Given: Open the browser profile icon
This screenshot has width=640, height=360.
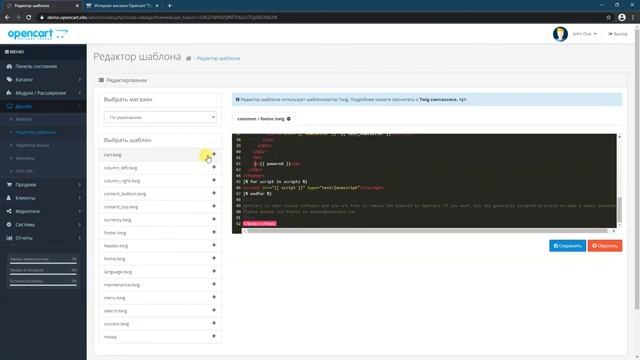Looking at the screenshot, I should pos(622,18).
